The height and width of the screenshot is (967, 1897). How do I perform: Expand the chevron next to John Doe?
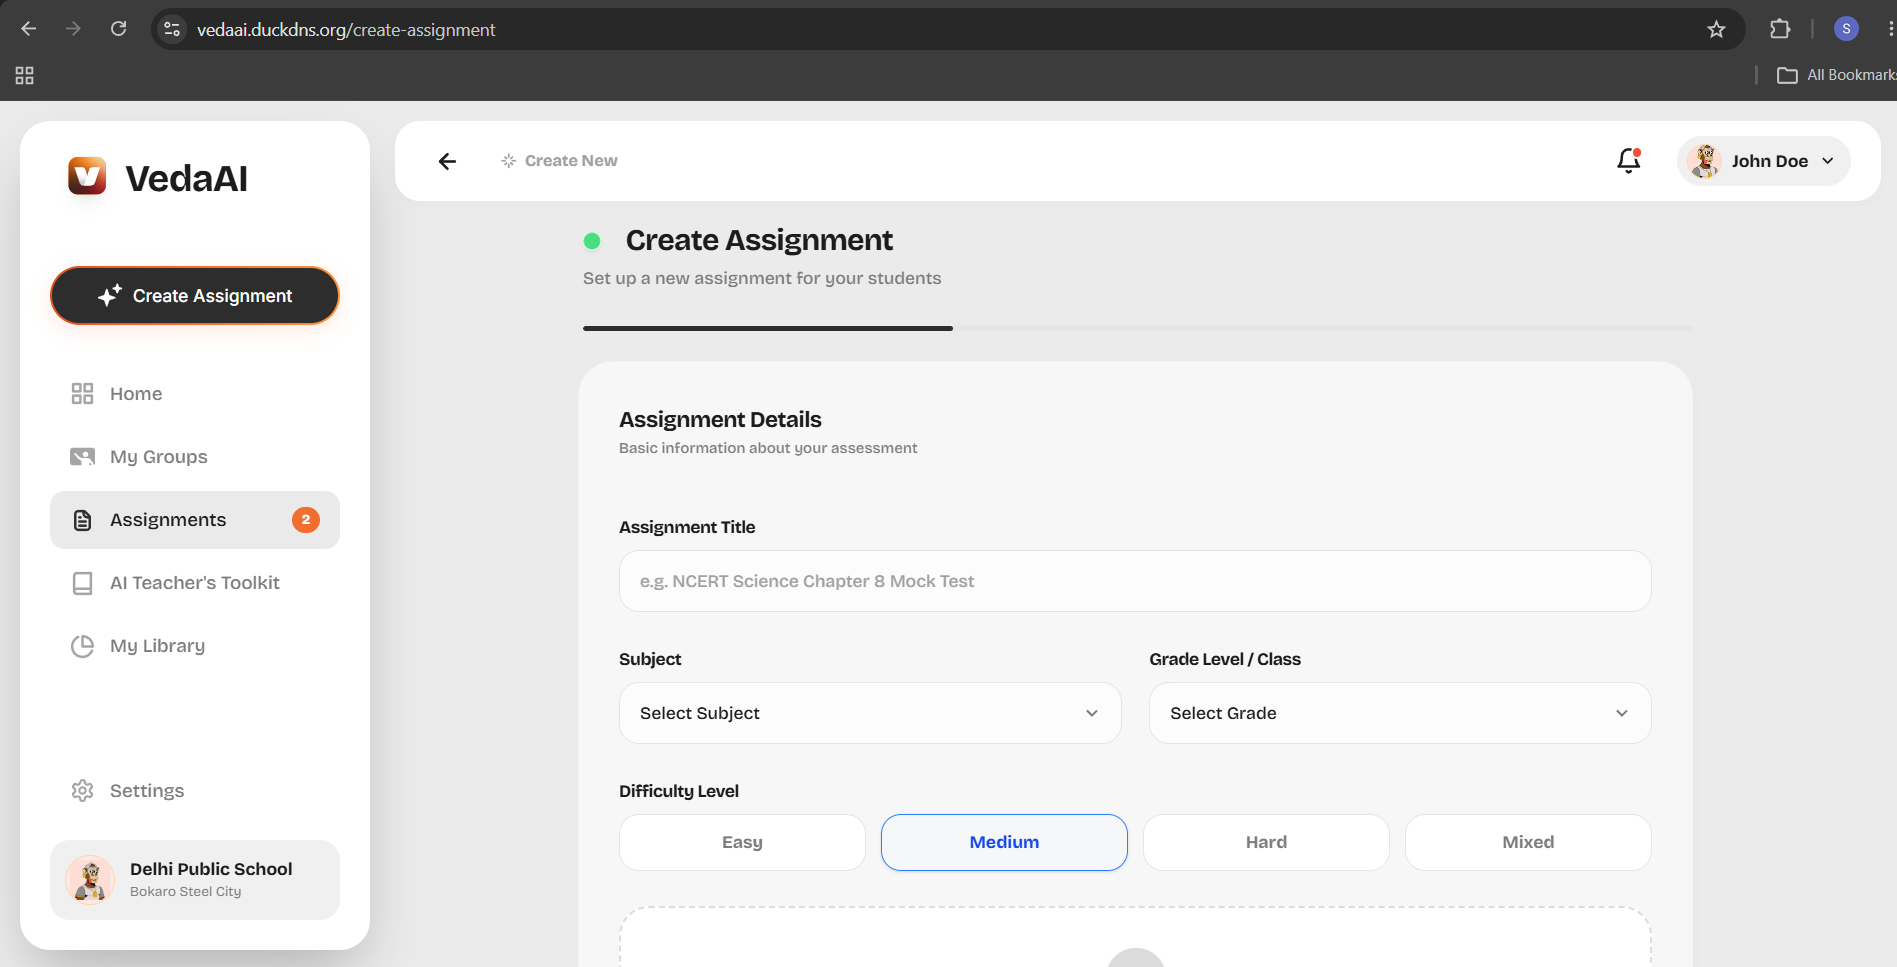point(1828,161)
